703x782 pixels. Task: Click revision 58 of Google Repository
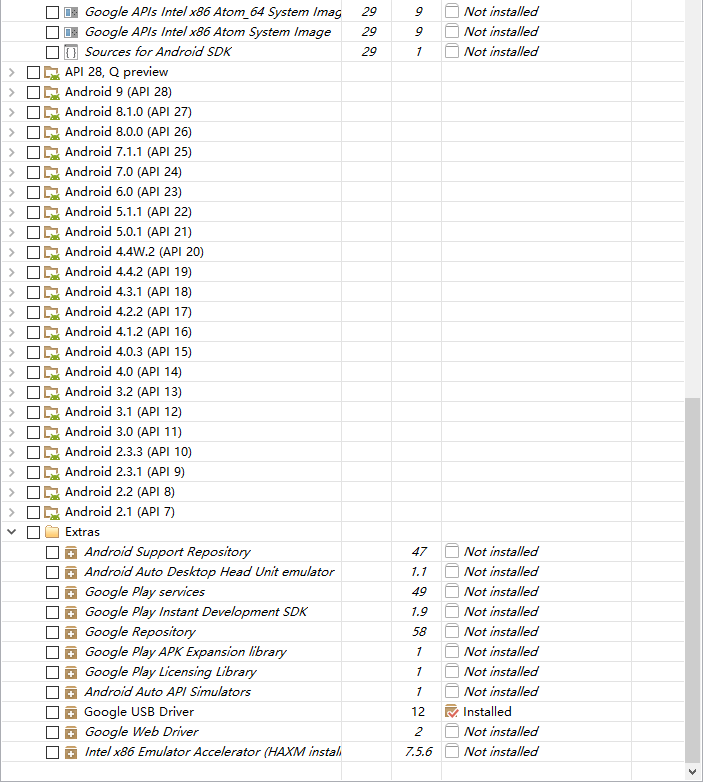tap(419, 631)
